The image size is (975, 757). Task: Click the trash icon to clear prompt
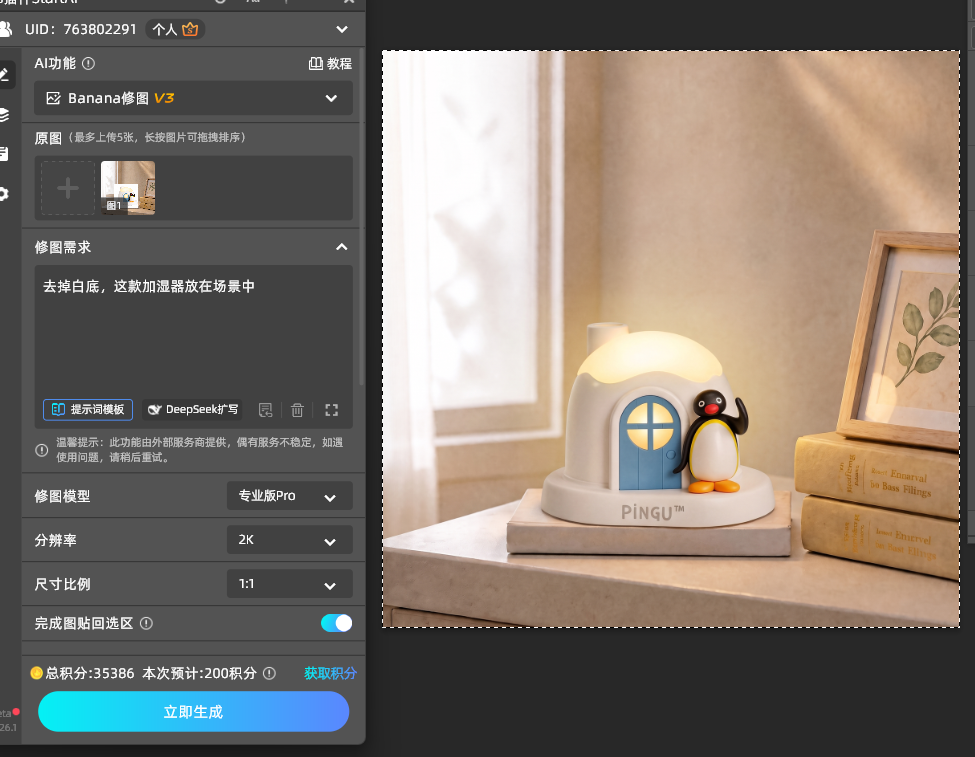[x=297, y=410]
